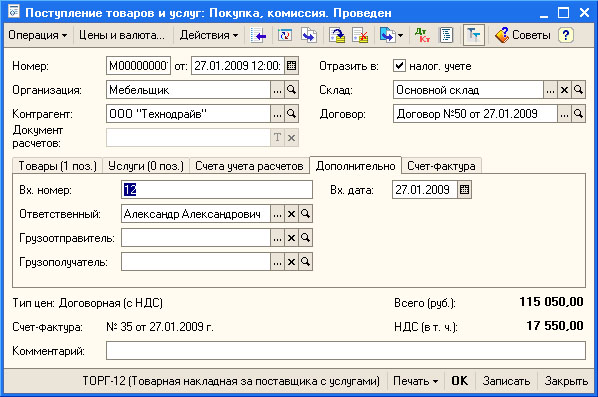This screenshot has height=397, width=598.
Task: Click the Номер input field
Action: [x=138, y=66]
